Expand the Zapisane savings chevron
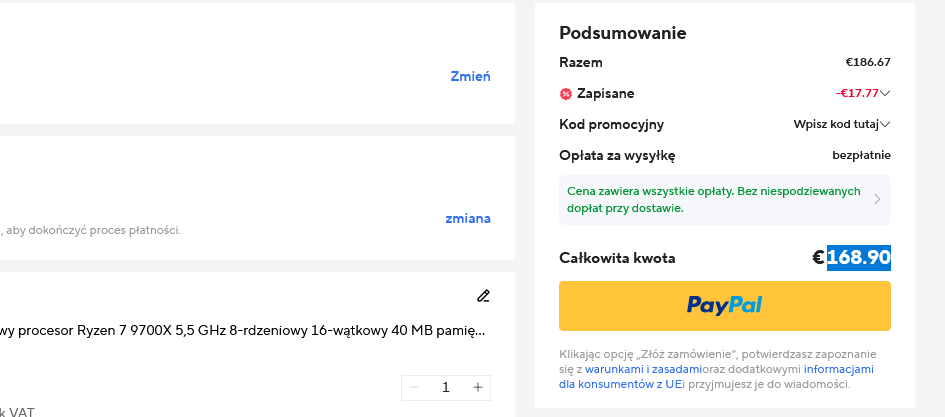This screenshot has width=945, height=417. (885, 93)
